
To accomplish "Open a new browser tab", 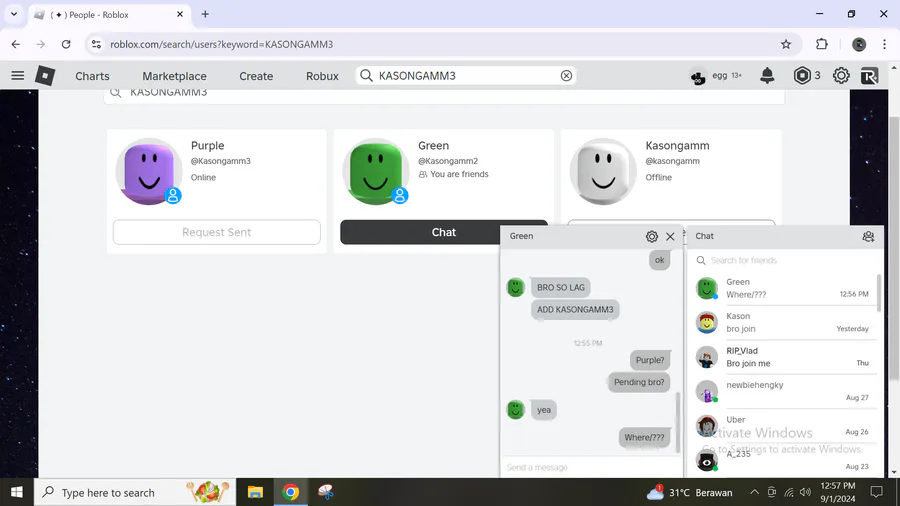I will tap(205, 14).
